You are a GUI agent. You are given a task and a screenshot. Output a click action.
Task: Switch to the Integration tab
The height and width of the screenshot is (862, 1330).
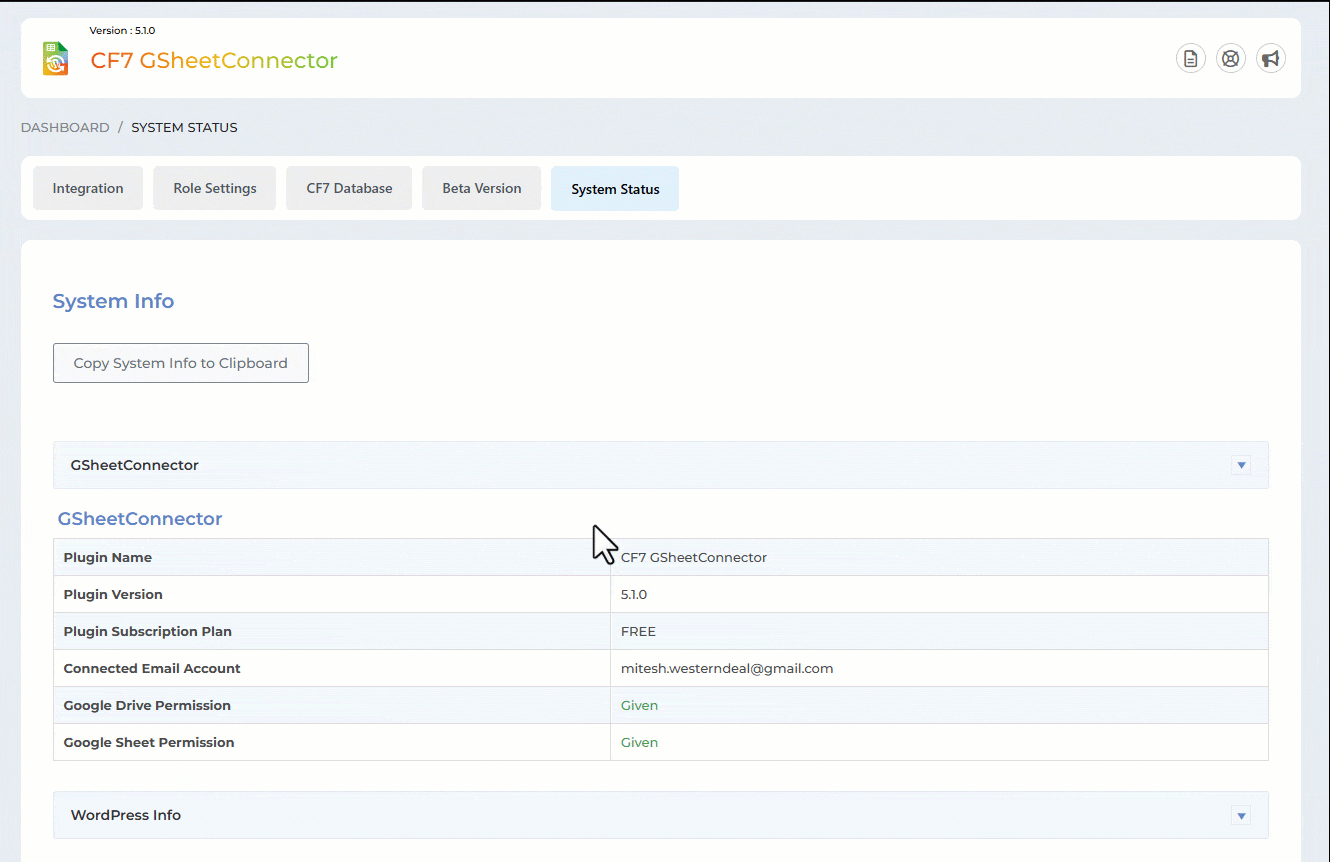[x=88, y=188]
